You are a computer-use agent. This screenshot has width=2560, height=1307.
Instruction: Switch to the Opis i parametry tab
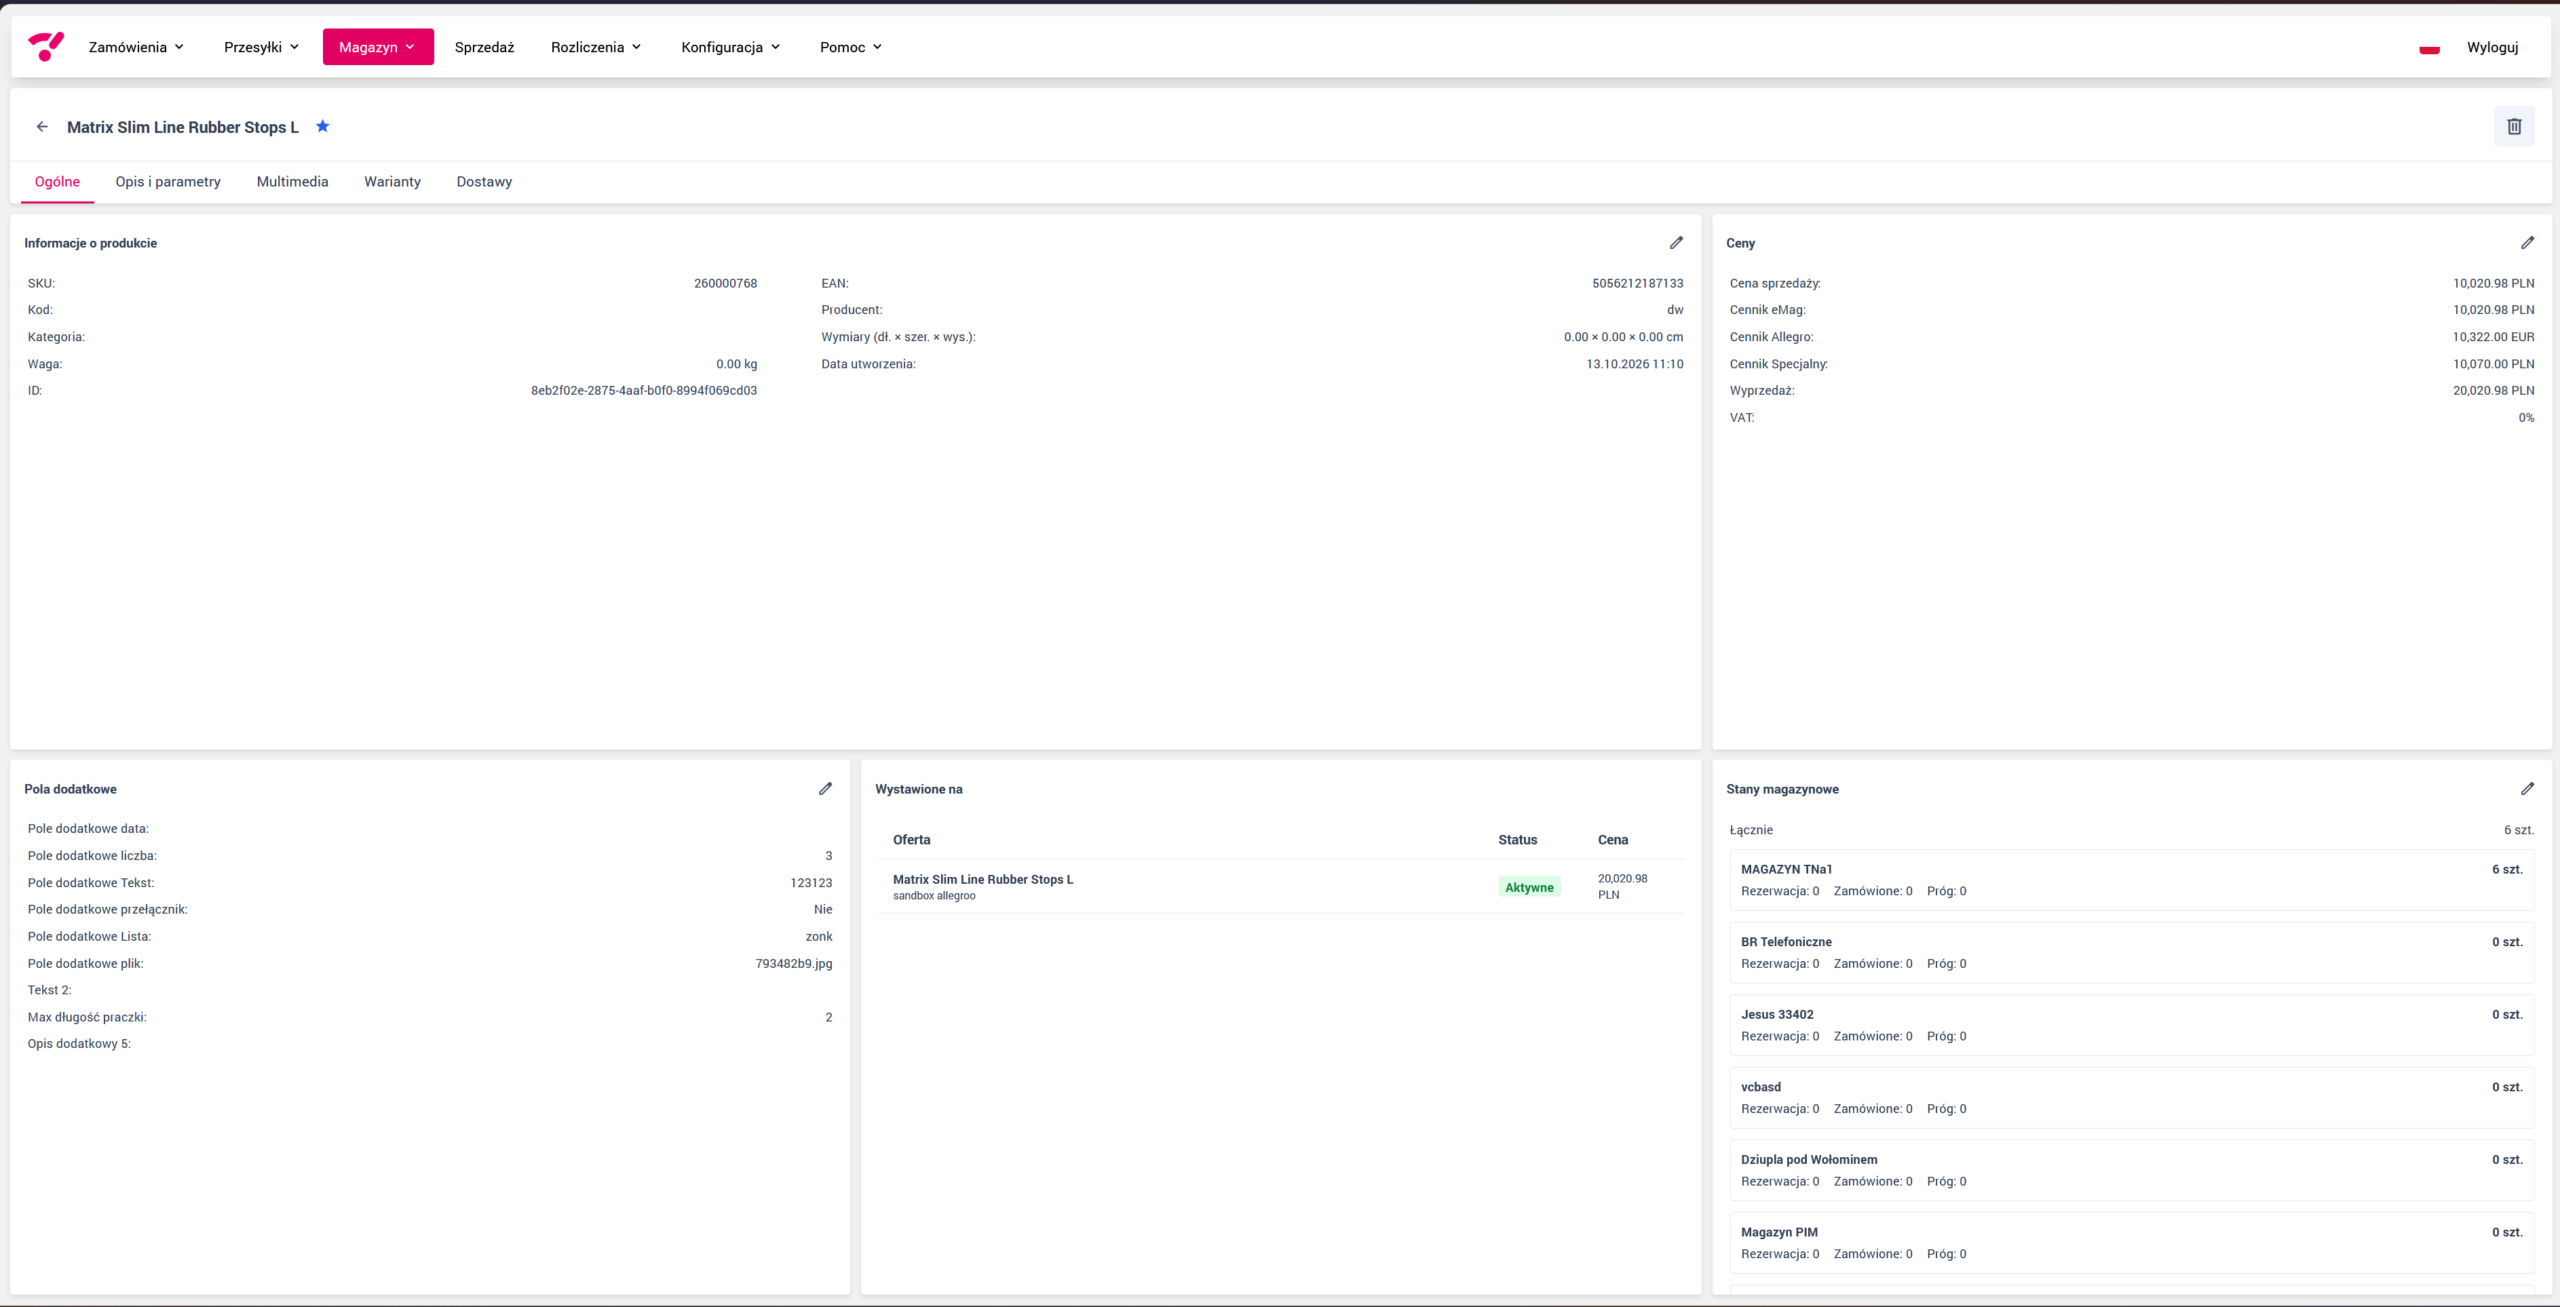pos(168,182)
